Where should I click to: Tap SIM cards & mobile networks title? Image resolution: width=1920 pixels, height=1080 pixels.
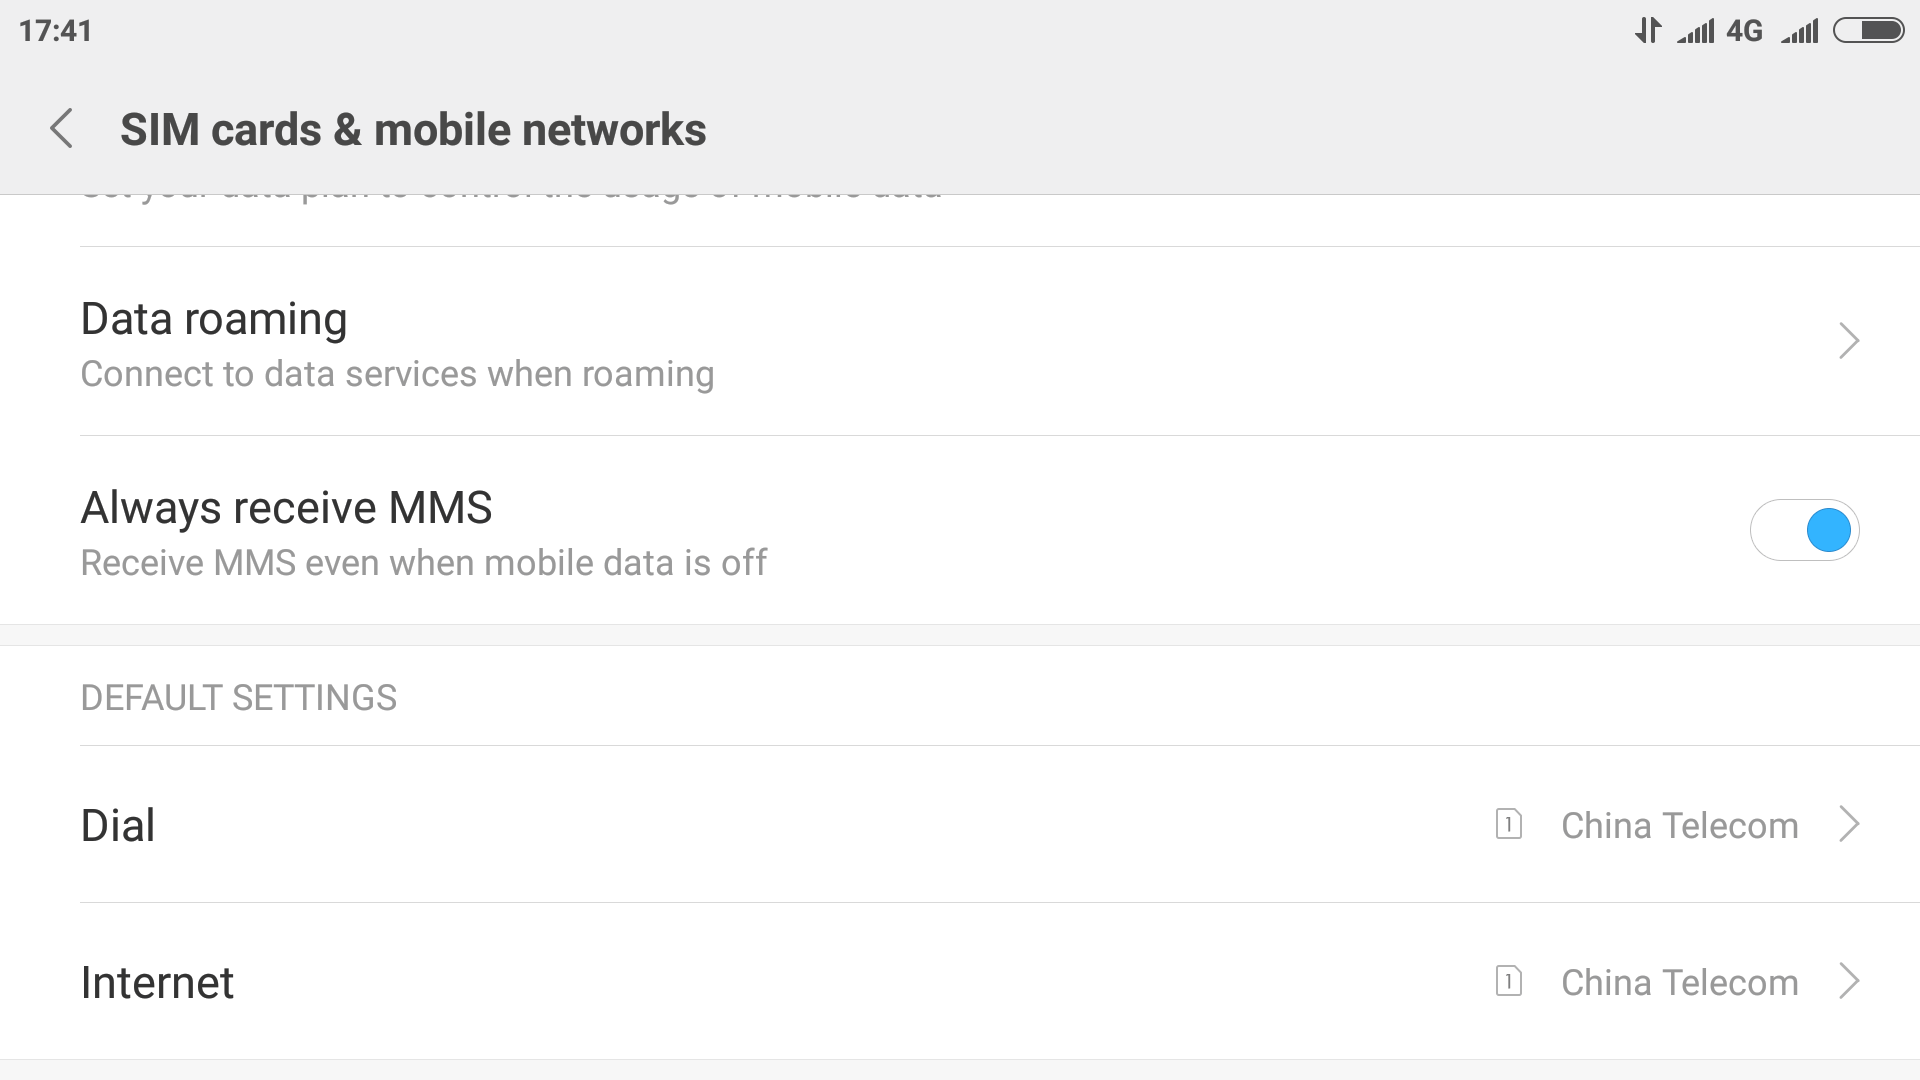click(x=413, y=130)
